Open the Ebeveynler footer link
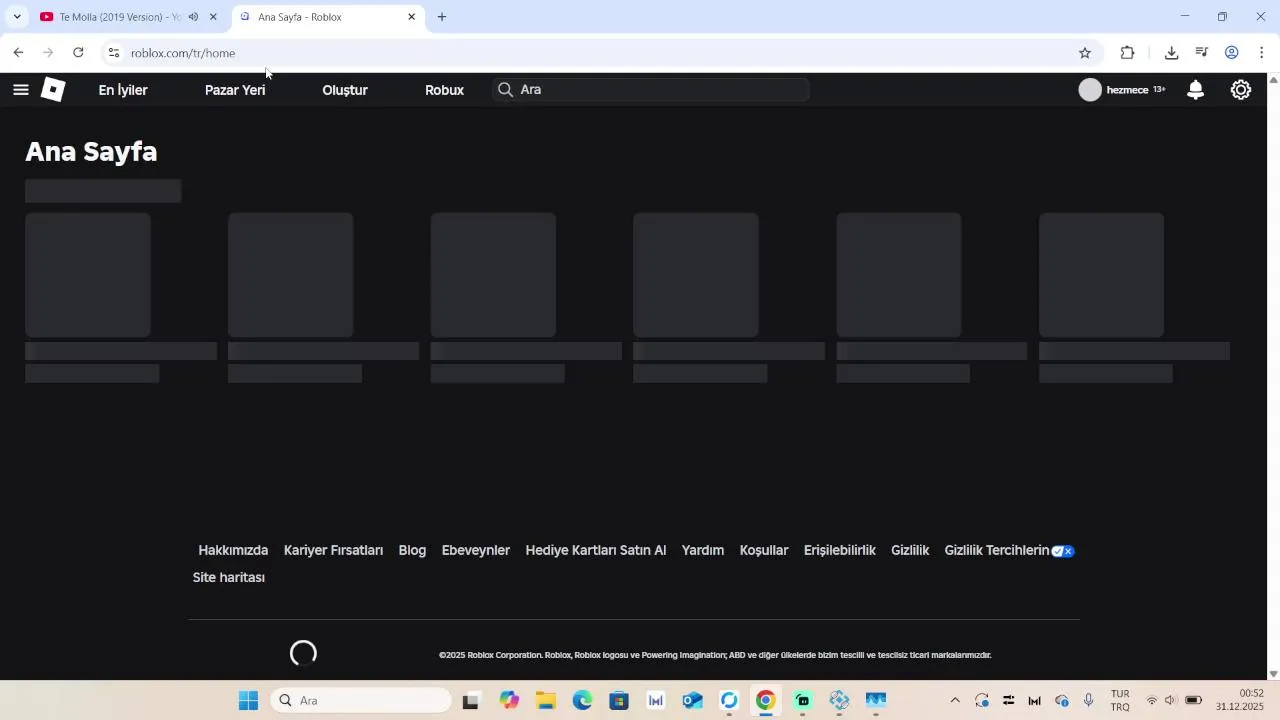Screen dimensions: 1280x720 [476, 551]
